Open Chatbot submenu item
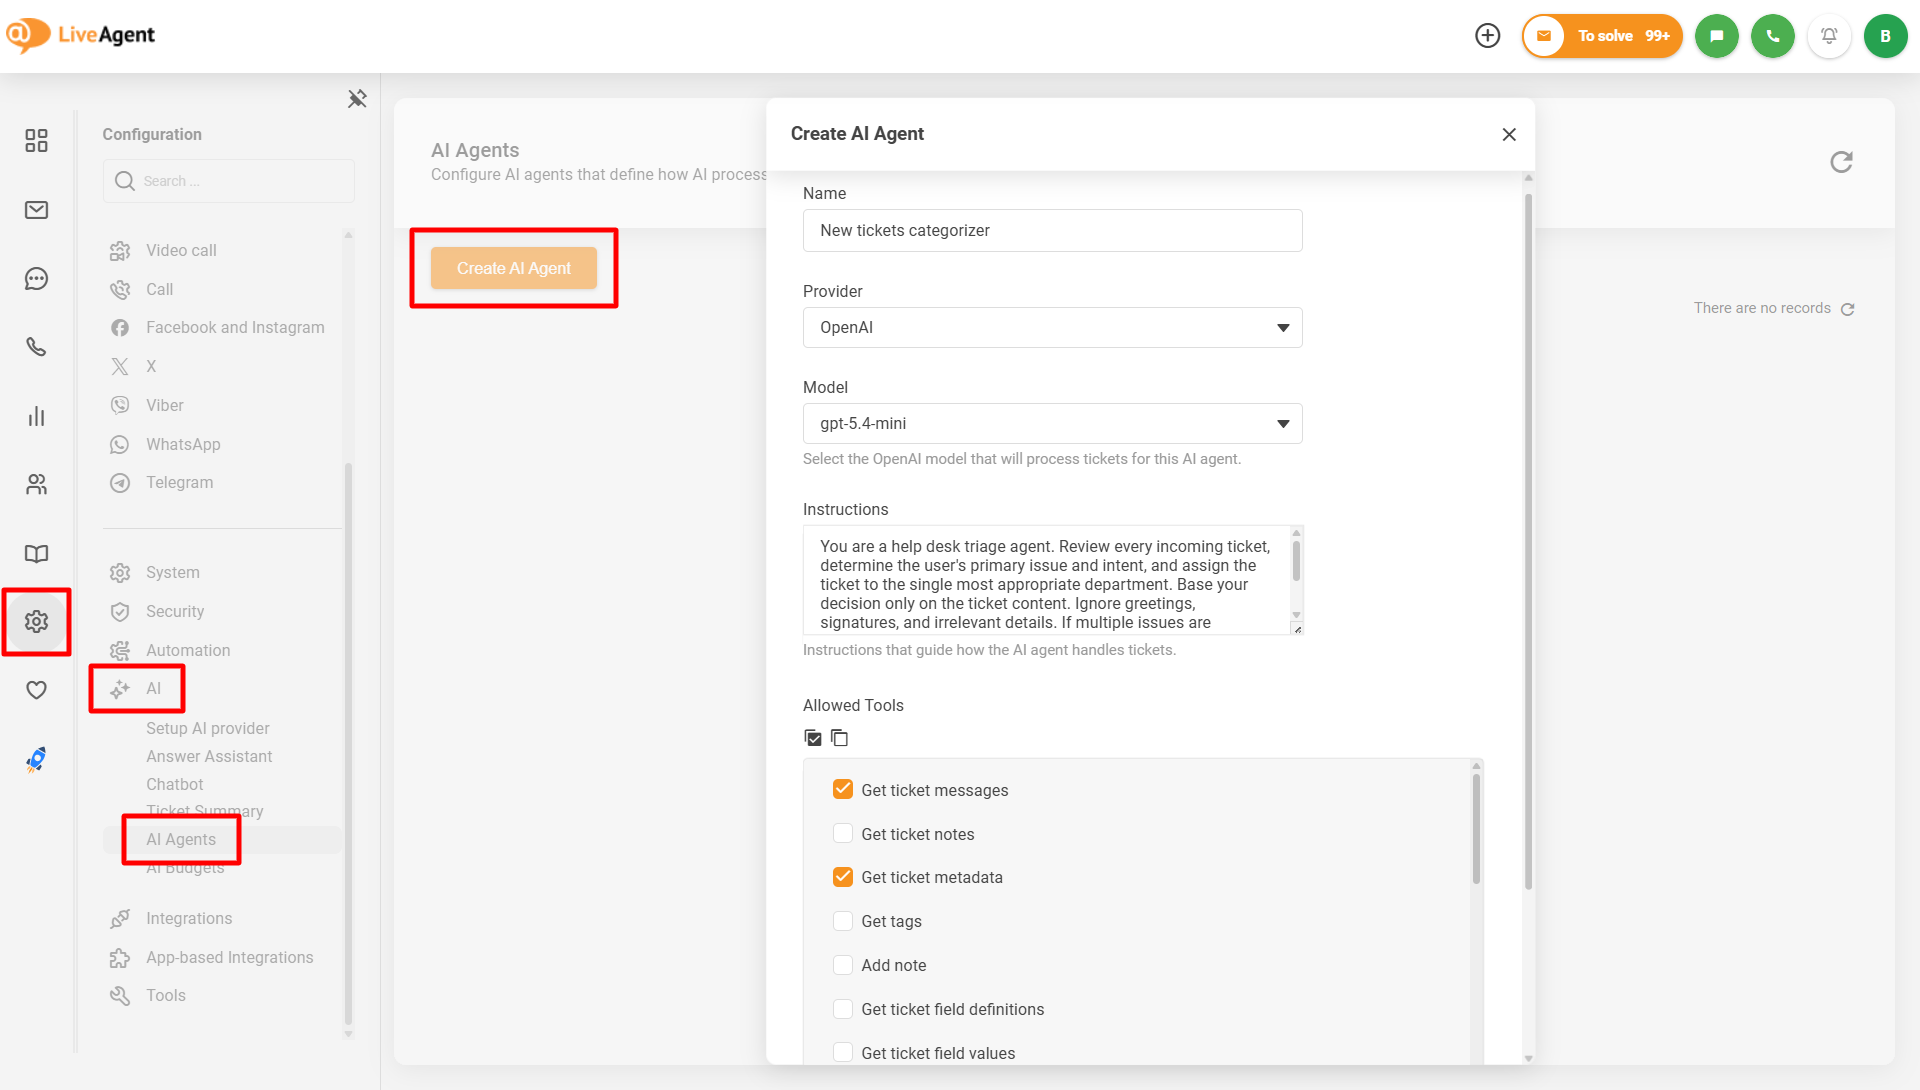 [x=174, y=784]
